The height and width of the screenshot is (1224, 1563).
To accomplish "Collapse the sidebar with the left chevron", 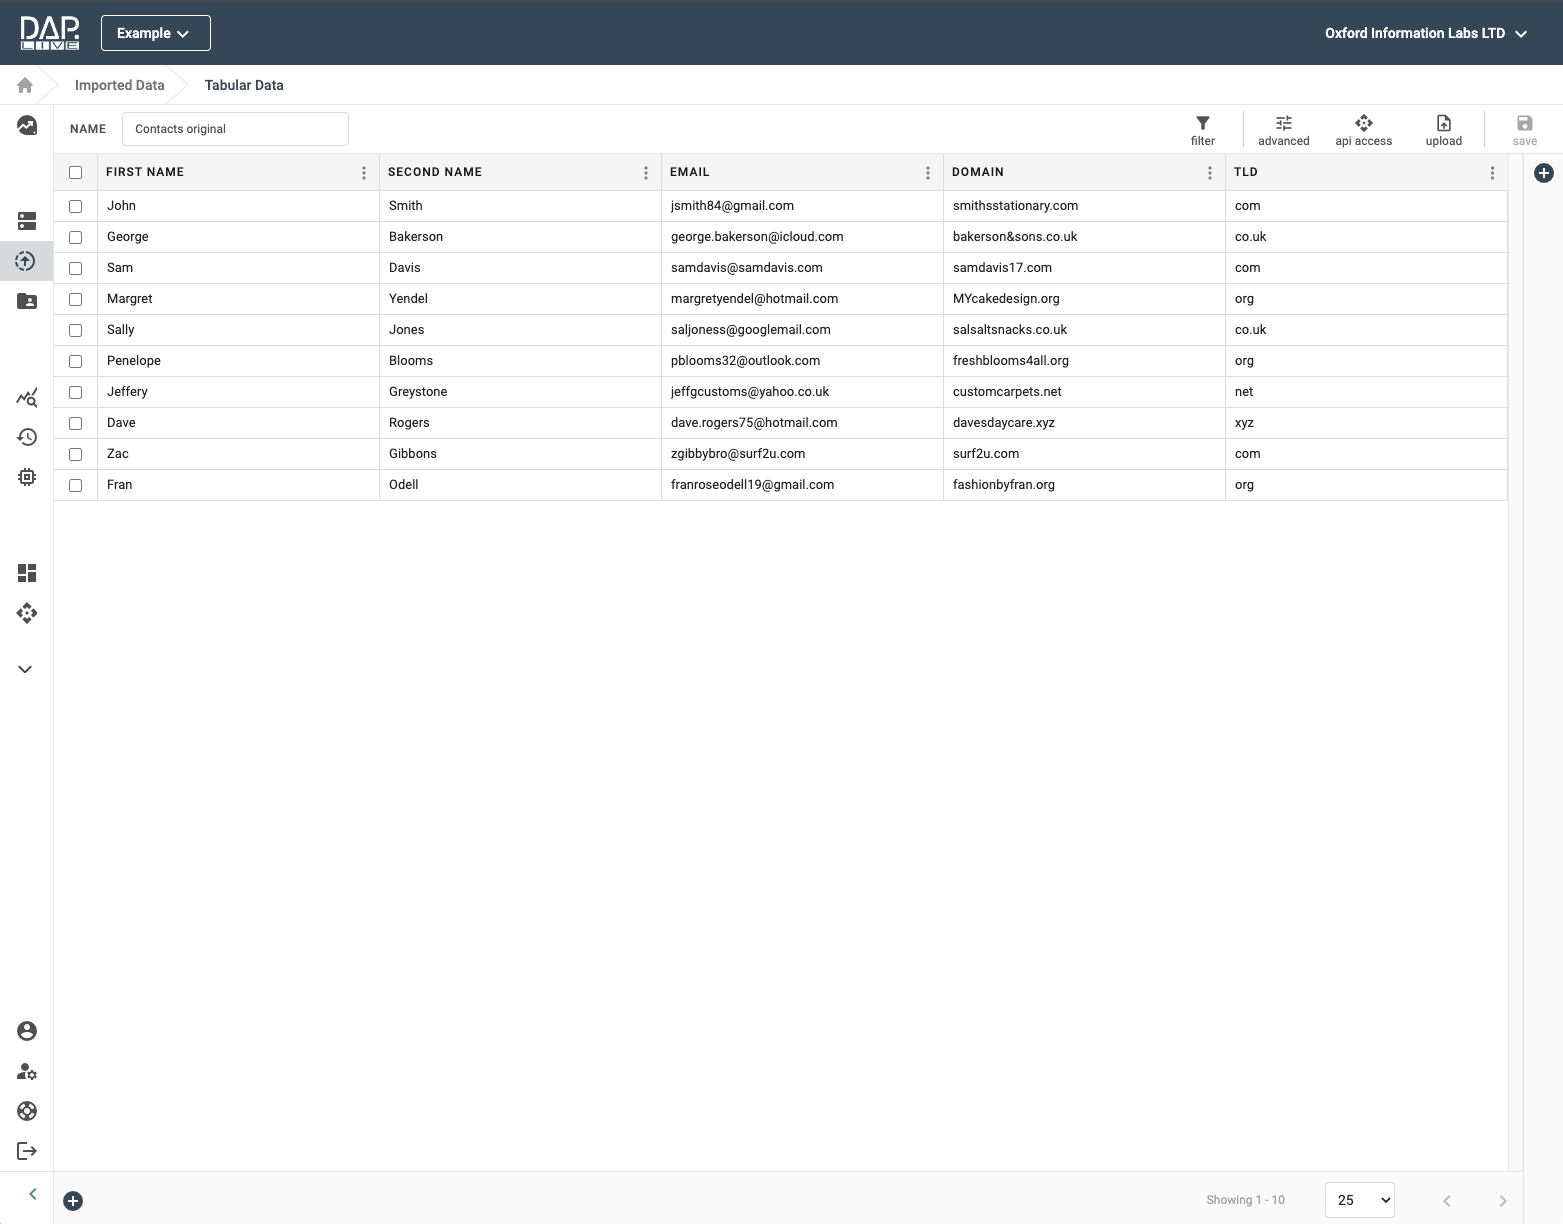I will click(x=33, y=1194).
